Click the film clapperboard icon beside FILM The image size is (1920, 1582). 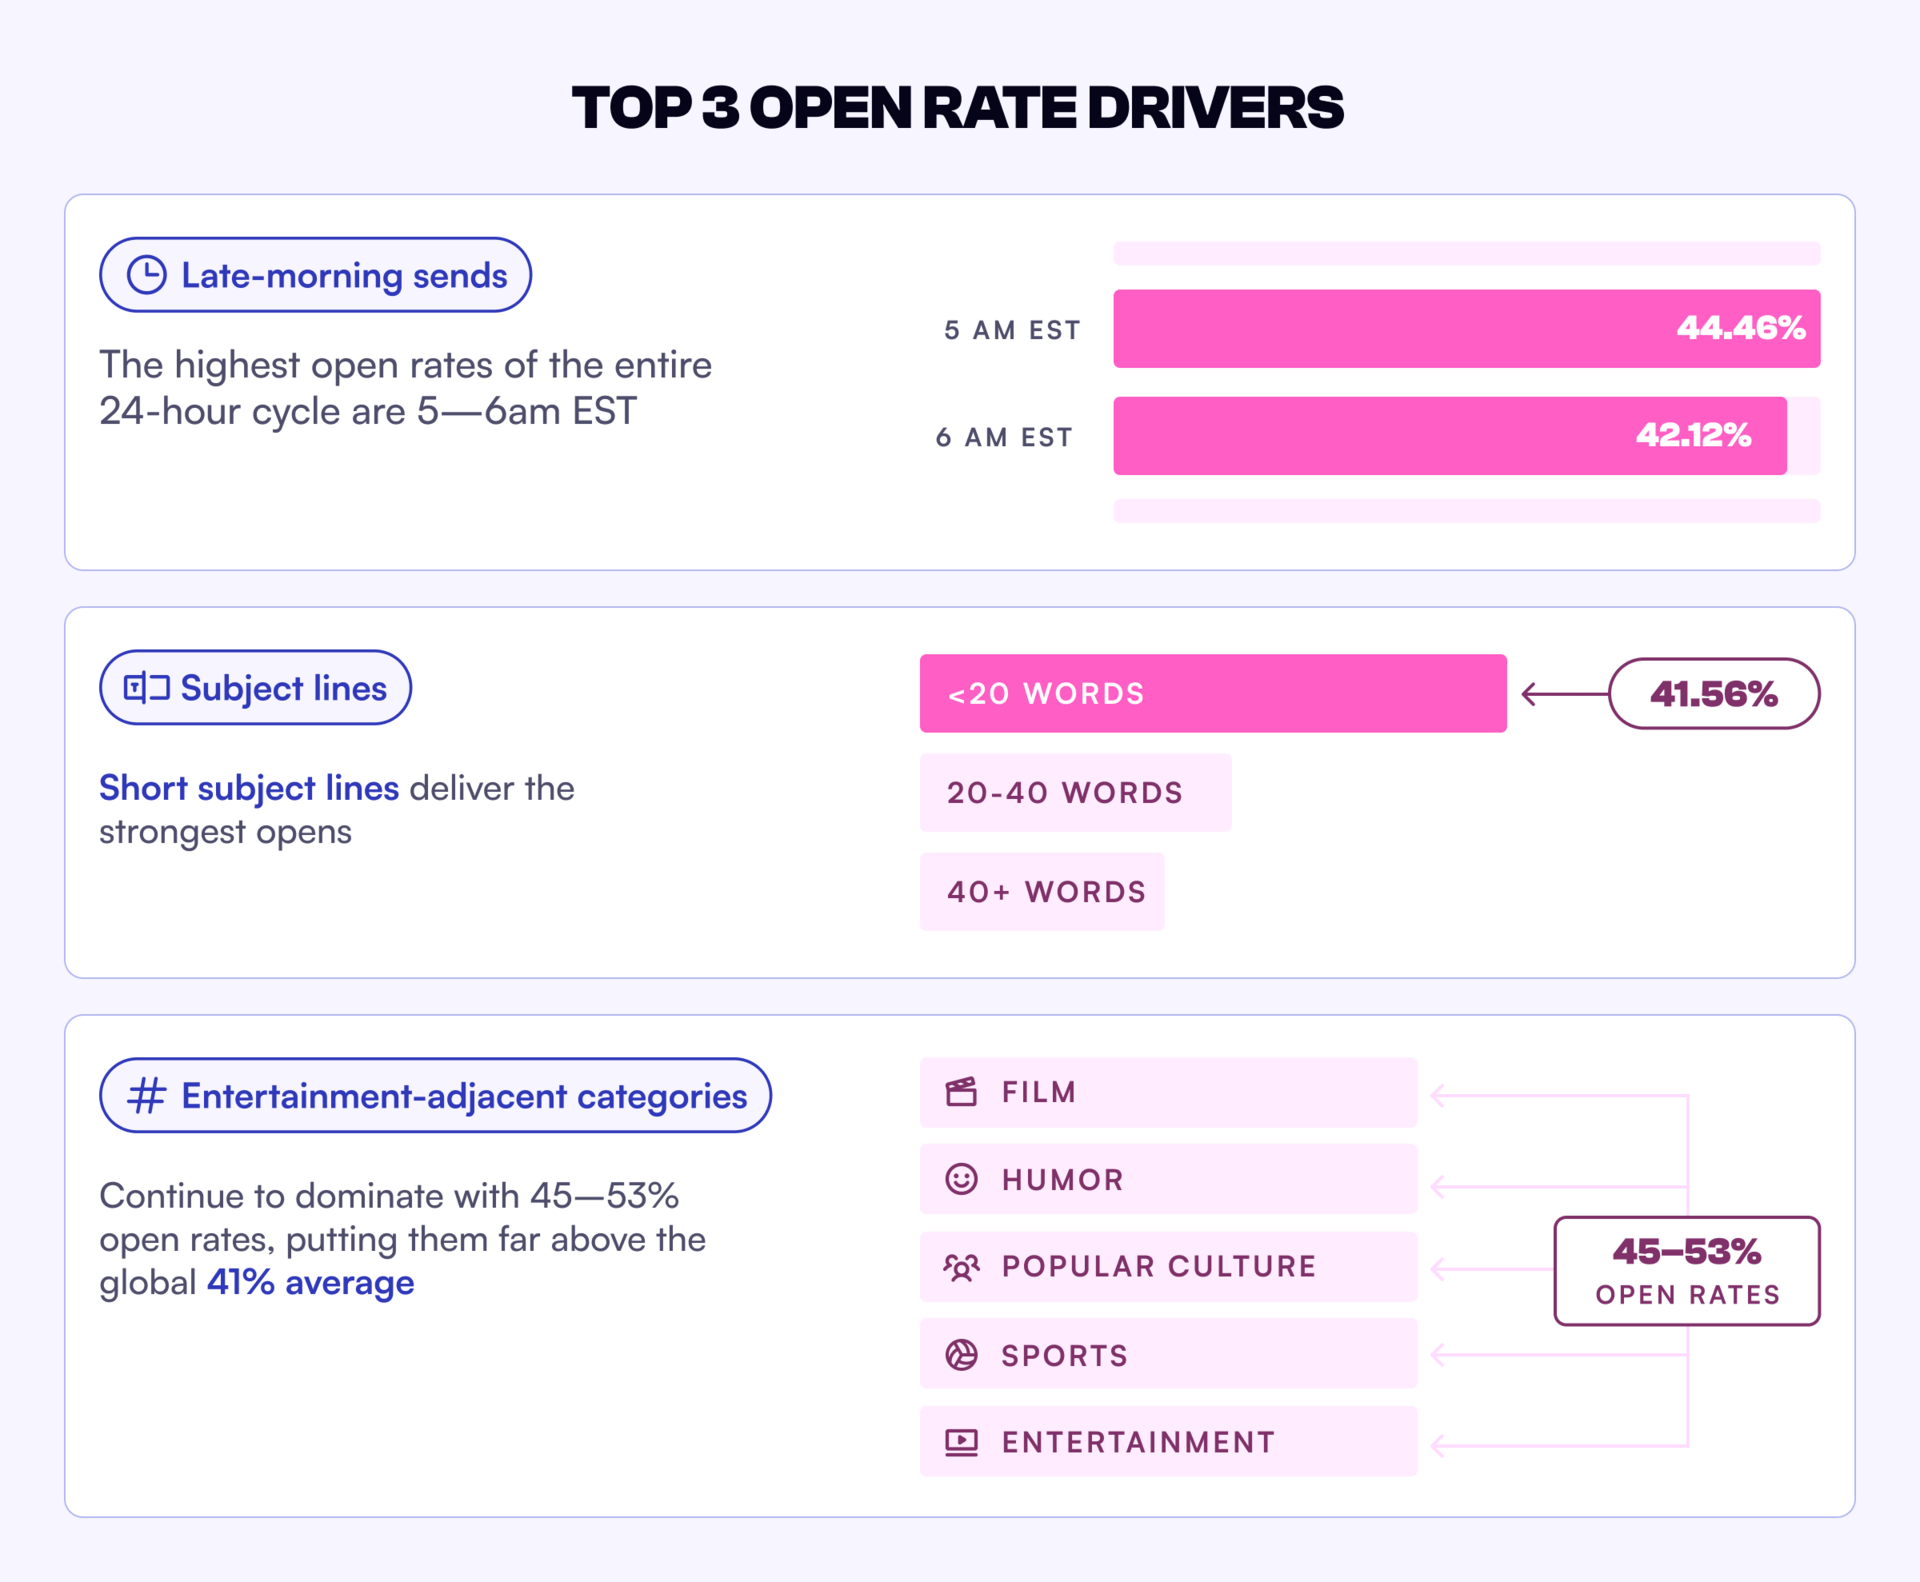coord(961,1092)
